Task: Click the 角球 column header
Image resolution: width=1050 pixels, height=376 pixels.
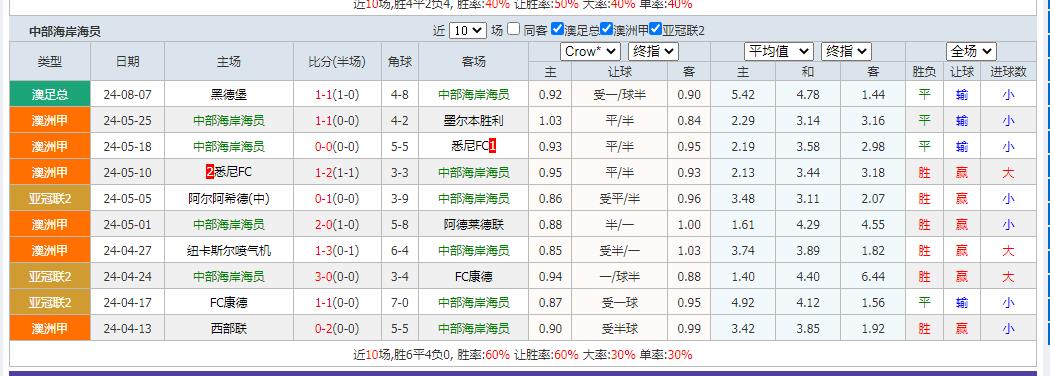Action: (400, 62)
